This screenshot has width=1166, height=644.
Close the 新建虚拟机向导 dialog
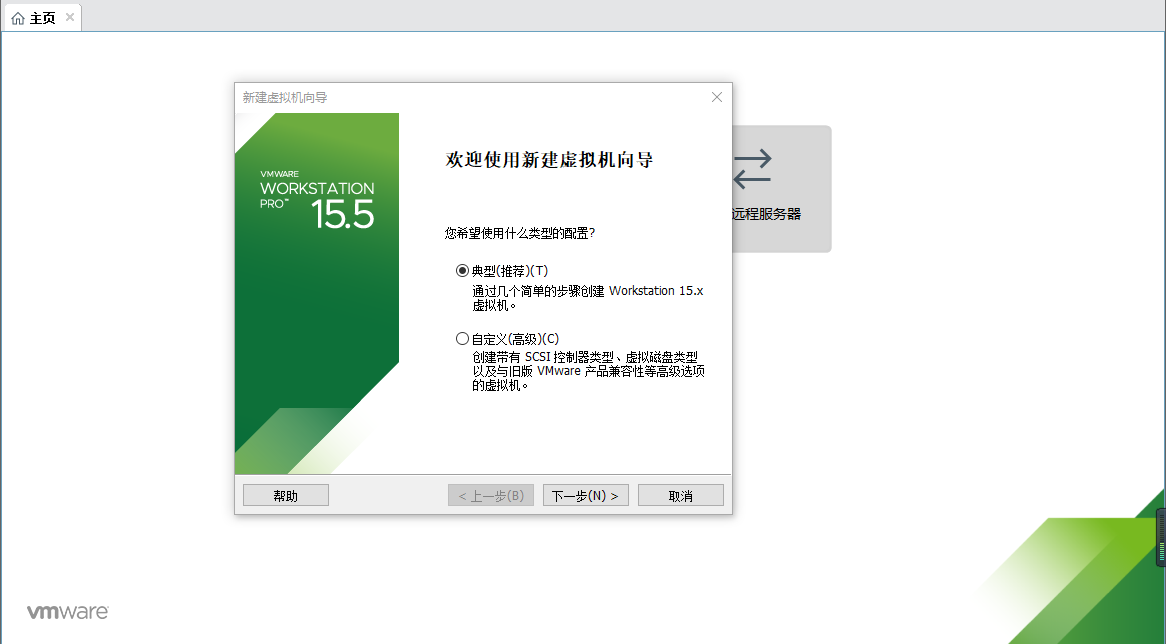tap(717, 97)
